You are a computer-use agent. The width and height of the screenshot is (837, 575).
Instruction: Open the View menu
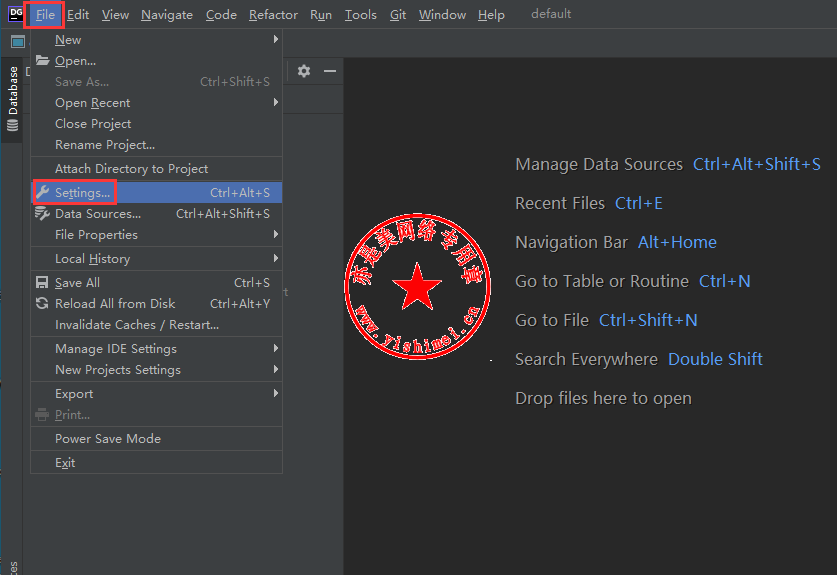[x=115, y=14]
